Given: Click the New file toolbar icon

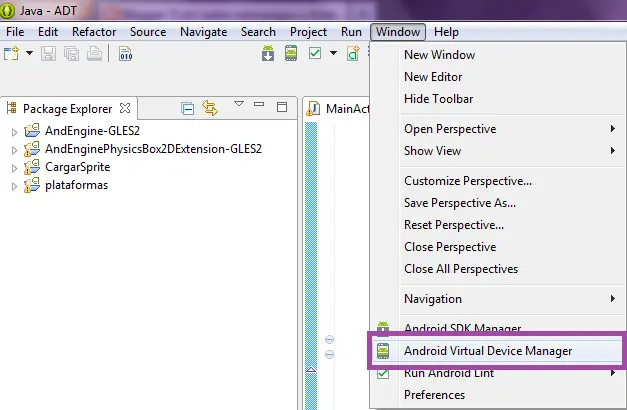Looking at the screenshot, I should [x=11, y=53].
